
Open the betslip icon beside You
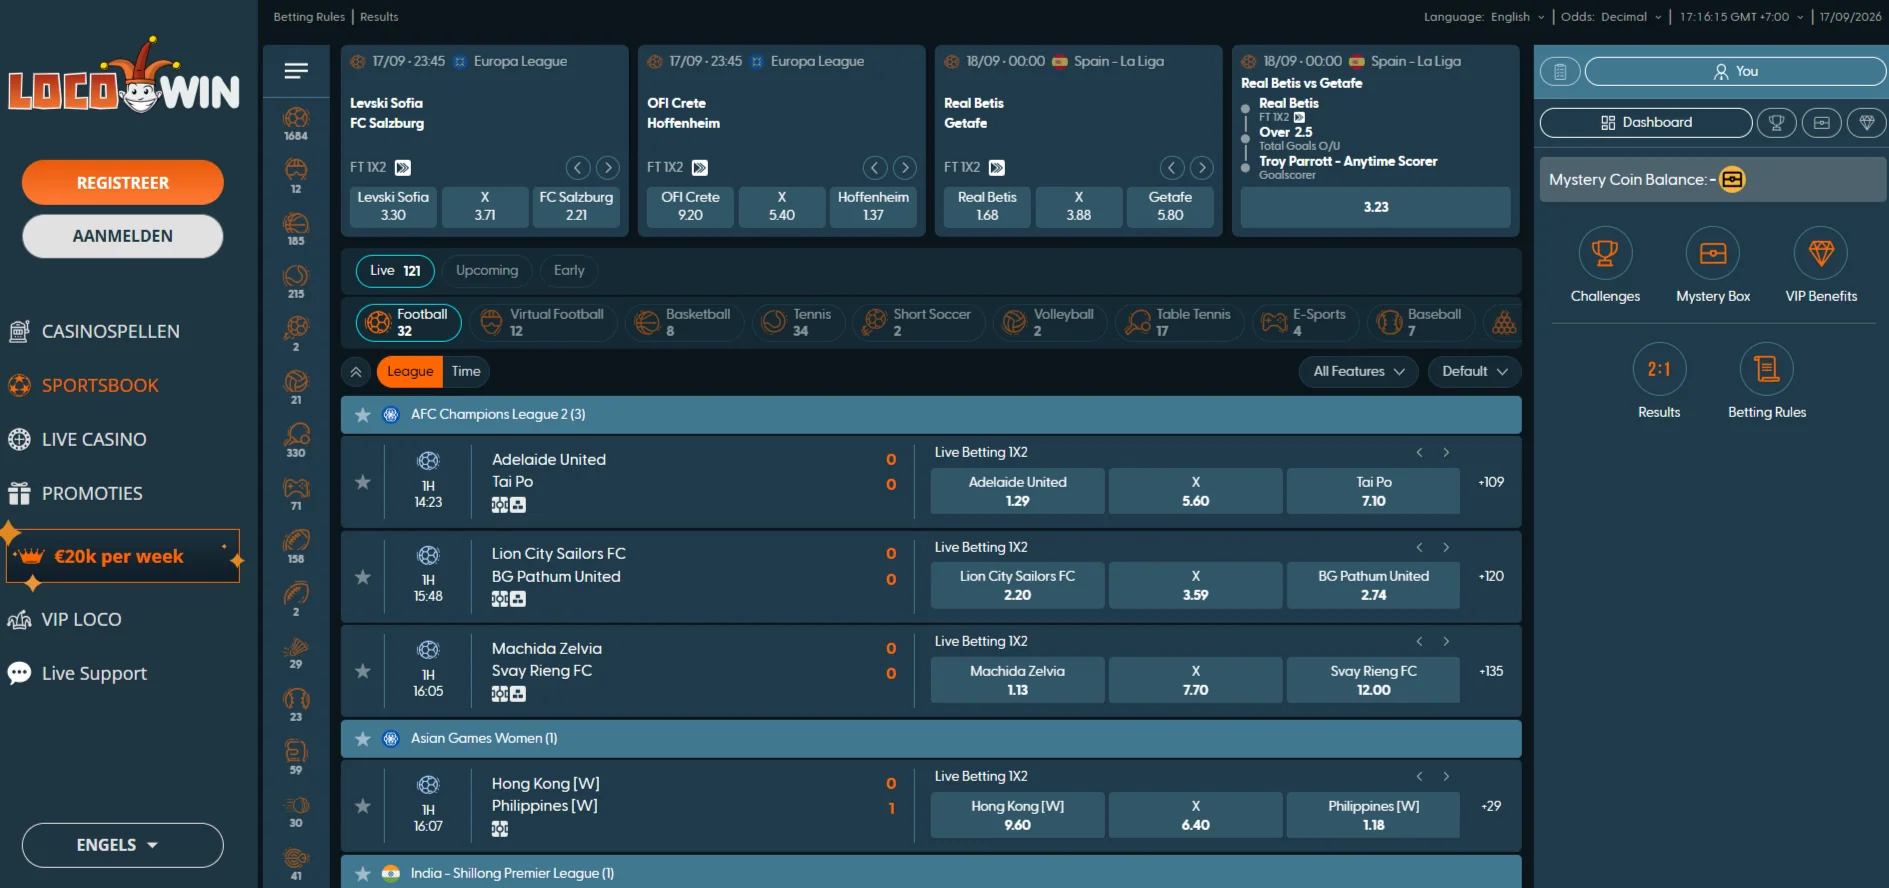click(x=1560, y=71)
